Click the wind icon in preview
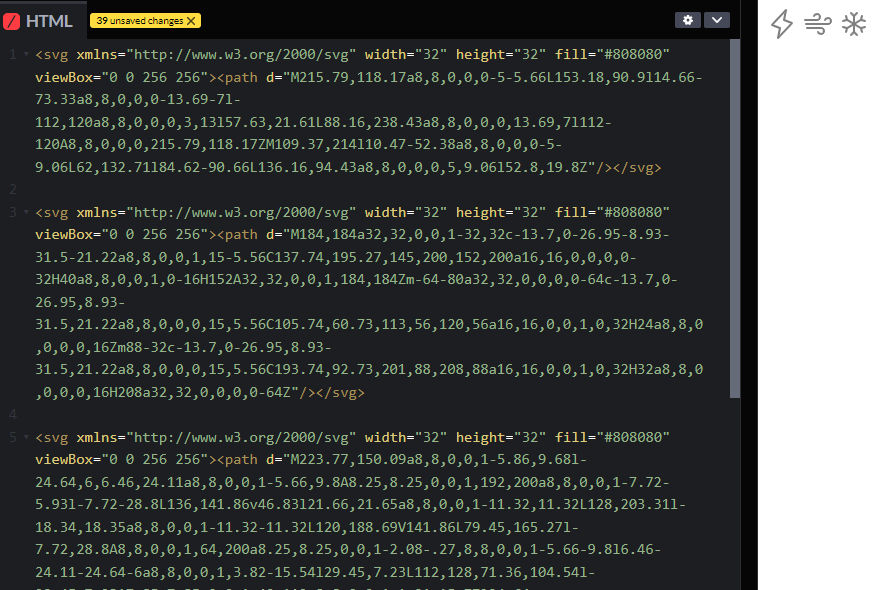 817,24
